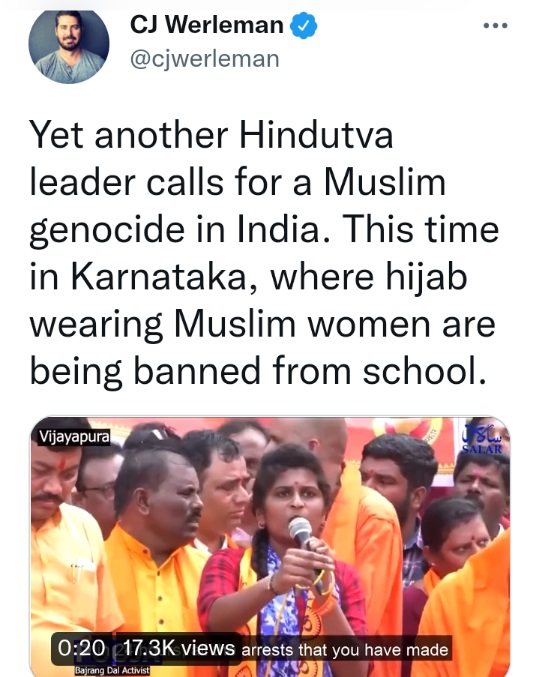Click the word Karnataka in the tweet
The image size is (536, 677).
click(x=161, y=276)
